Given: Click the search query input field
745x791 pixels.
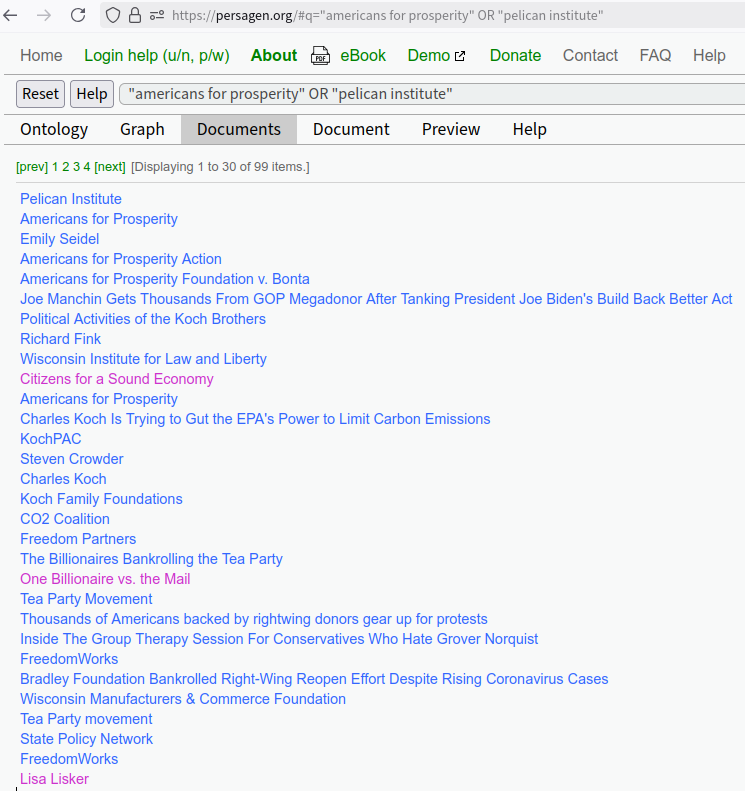Looking at the screenshot, I should pos(432,94).
